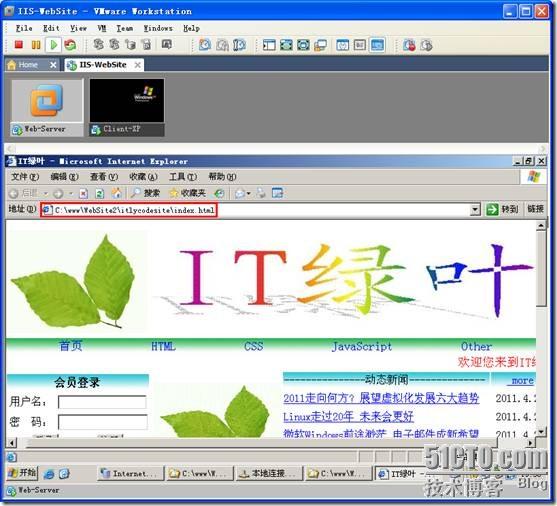Click the 转到 Go button
The width and height of the screenshot is (557, 506).
tap(502, 209)
